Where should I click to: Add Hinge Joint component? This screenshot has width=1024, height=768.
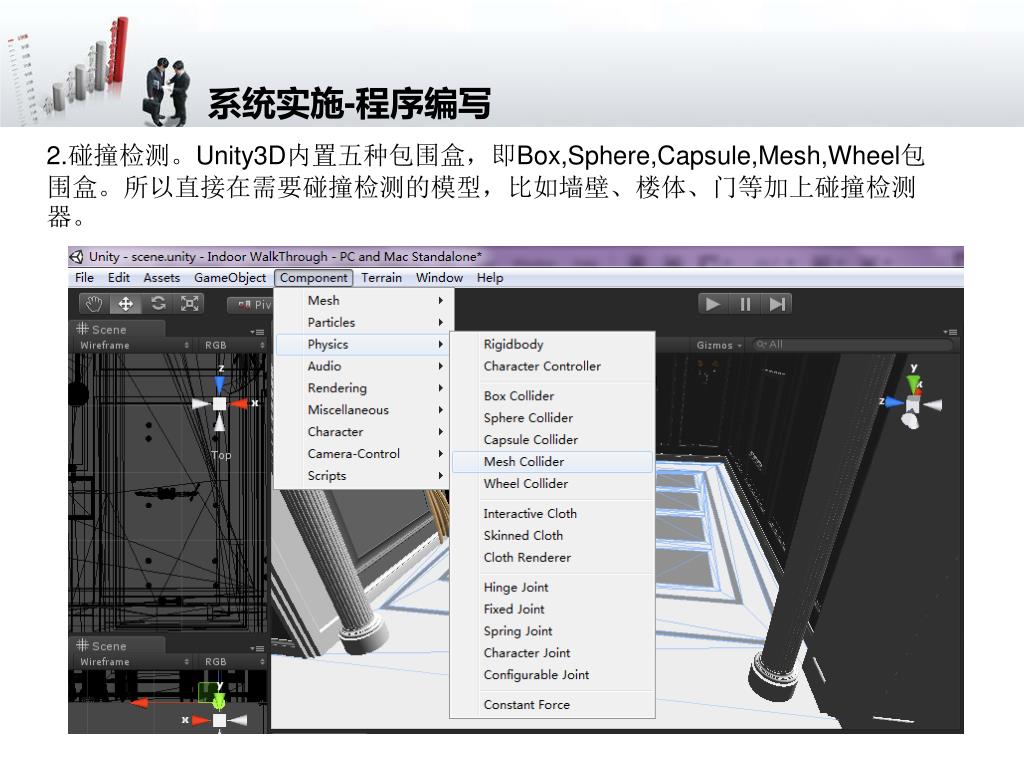tap(552, 587)
